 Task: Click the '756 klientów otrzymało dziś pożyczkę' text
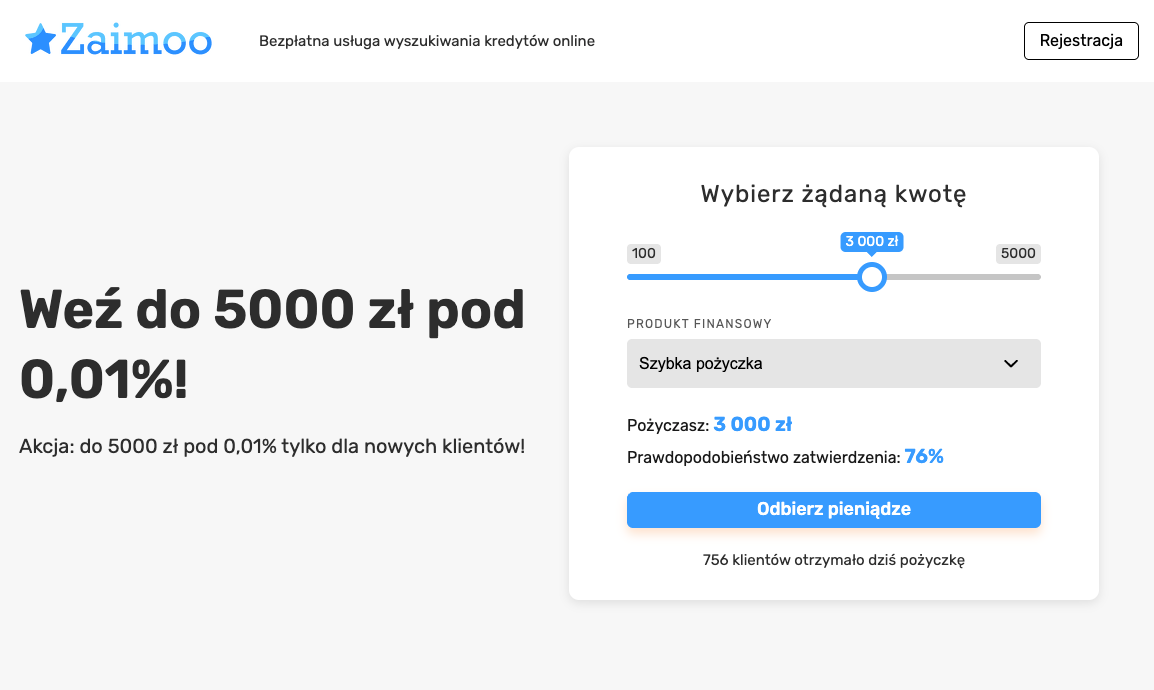[833, 560]
